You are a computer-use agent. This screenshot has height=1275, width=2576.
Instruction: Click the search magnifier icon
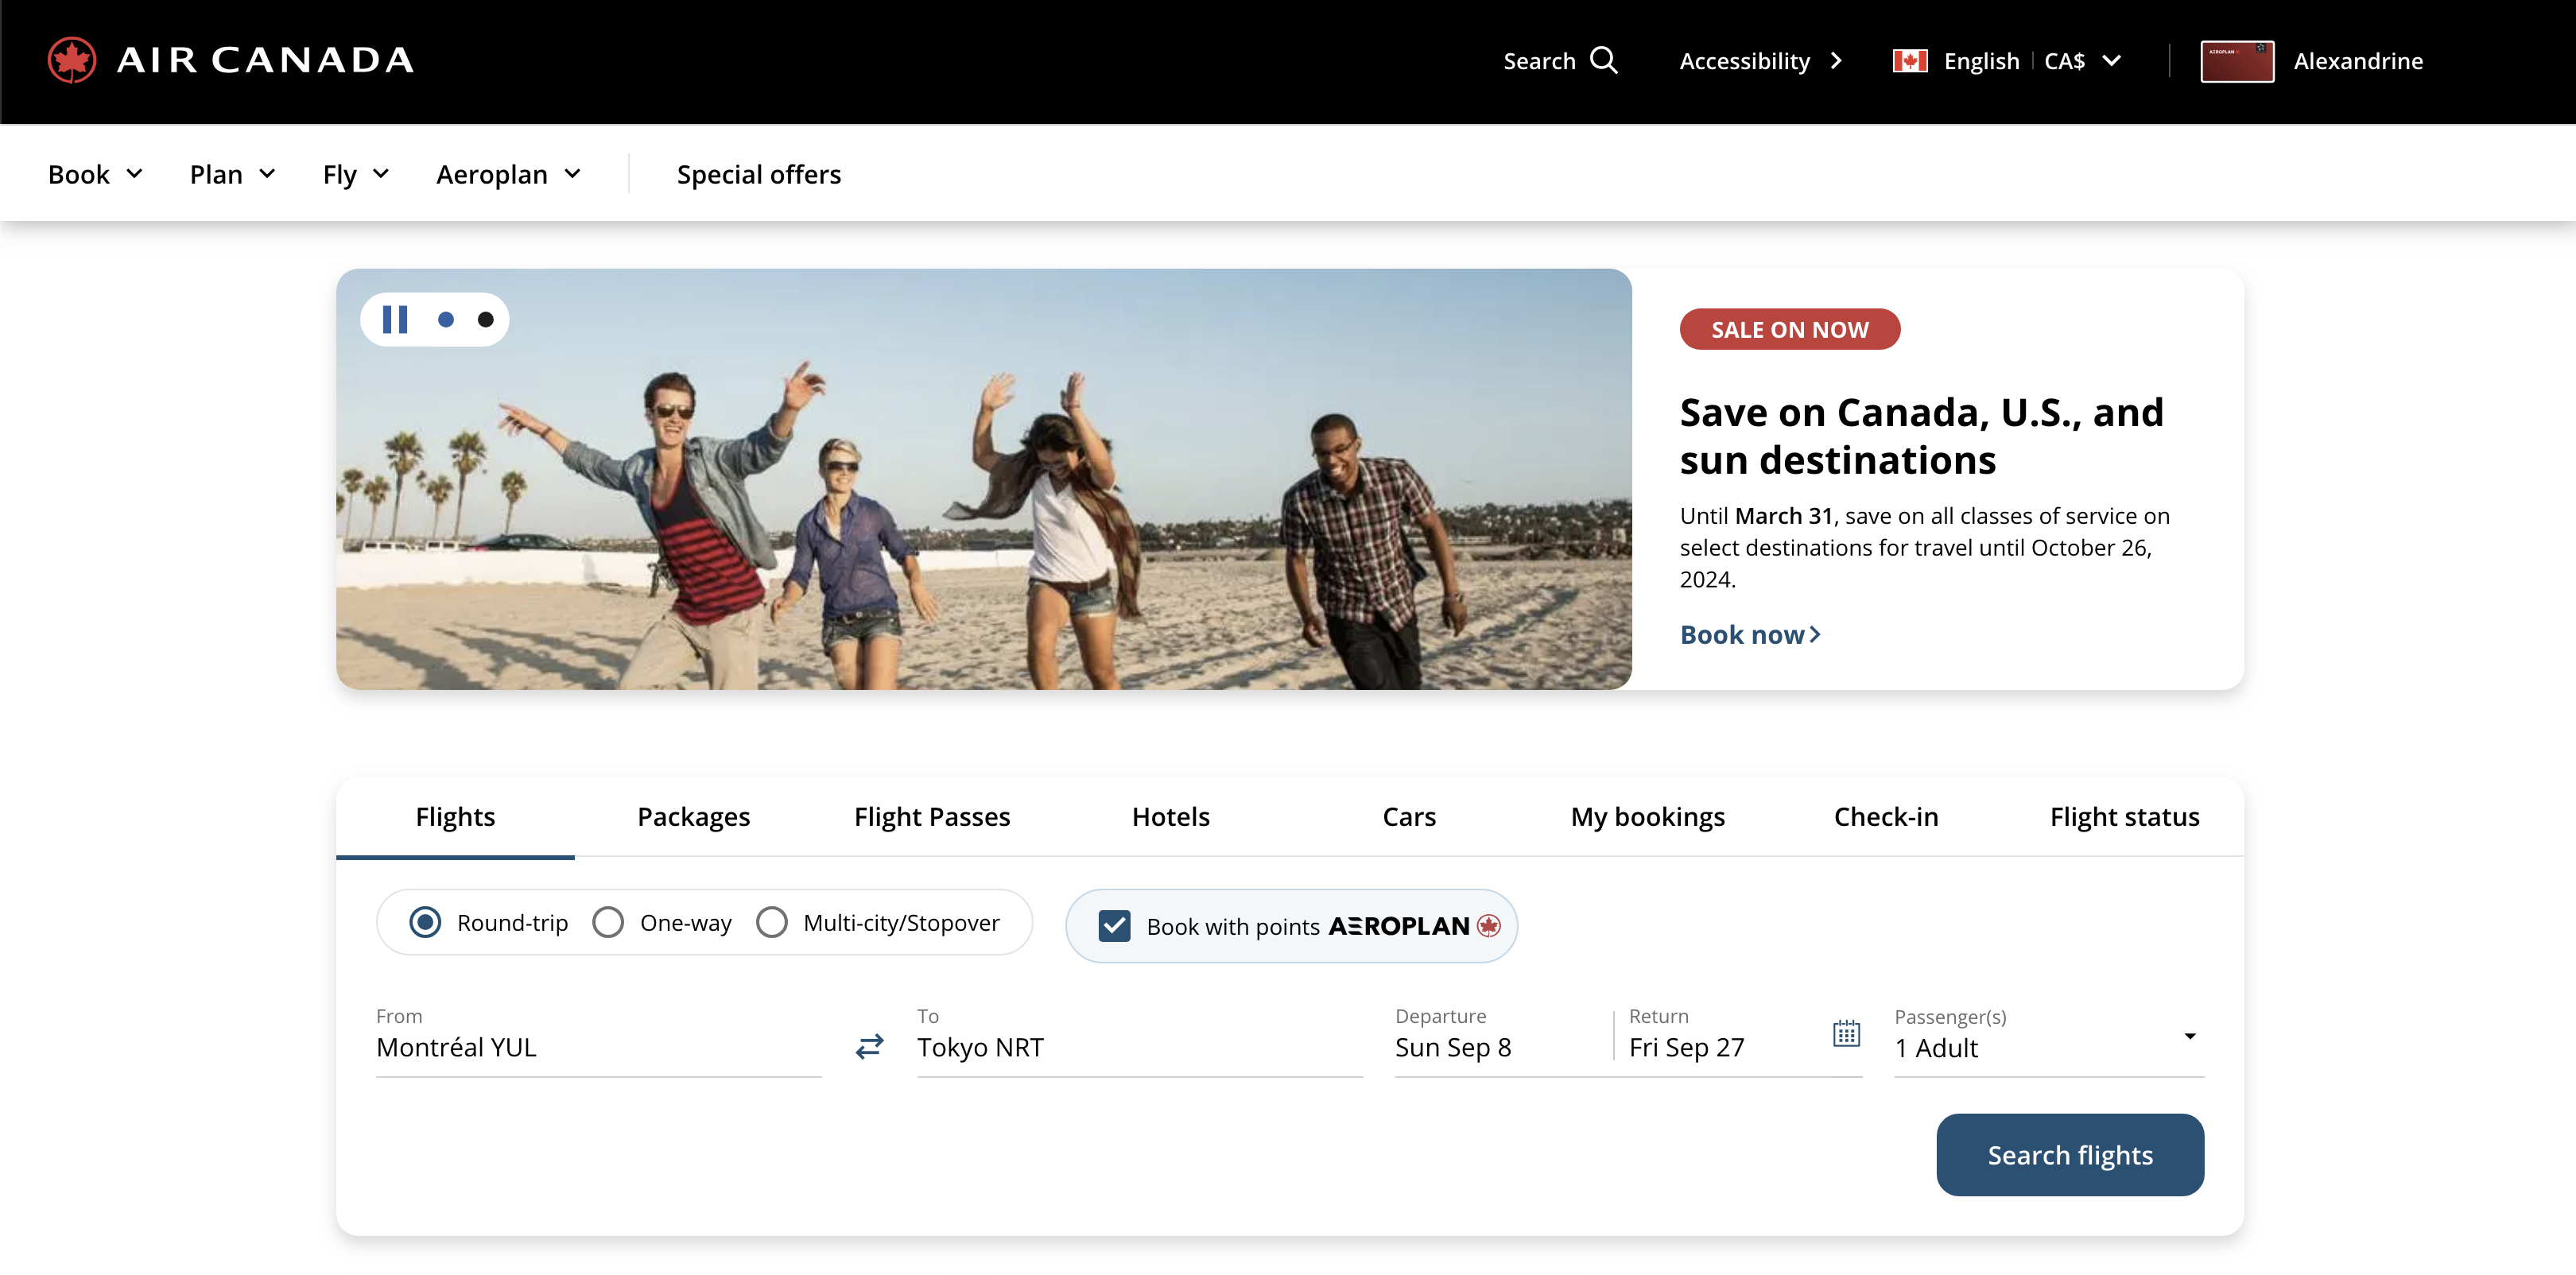(1604, 60)
